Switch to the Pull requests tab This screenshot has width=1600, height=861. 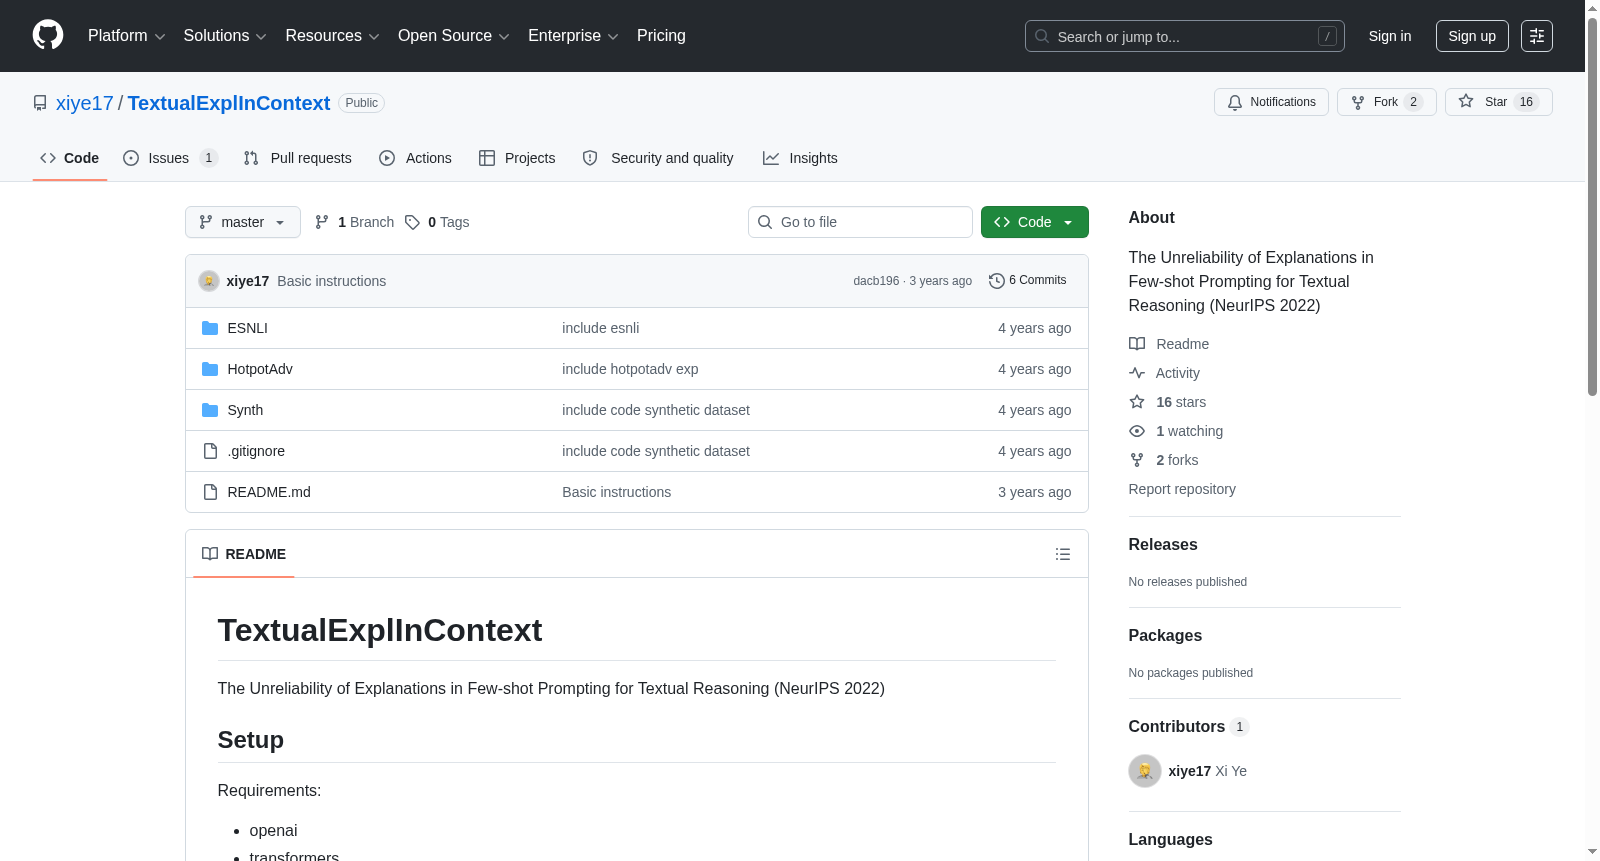tap(298, 158)
